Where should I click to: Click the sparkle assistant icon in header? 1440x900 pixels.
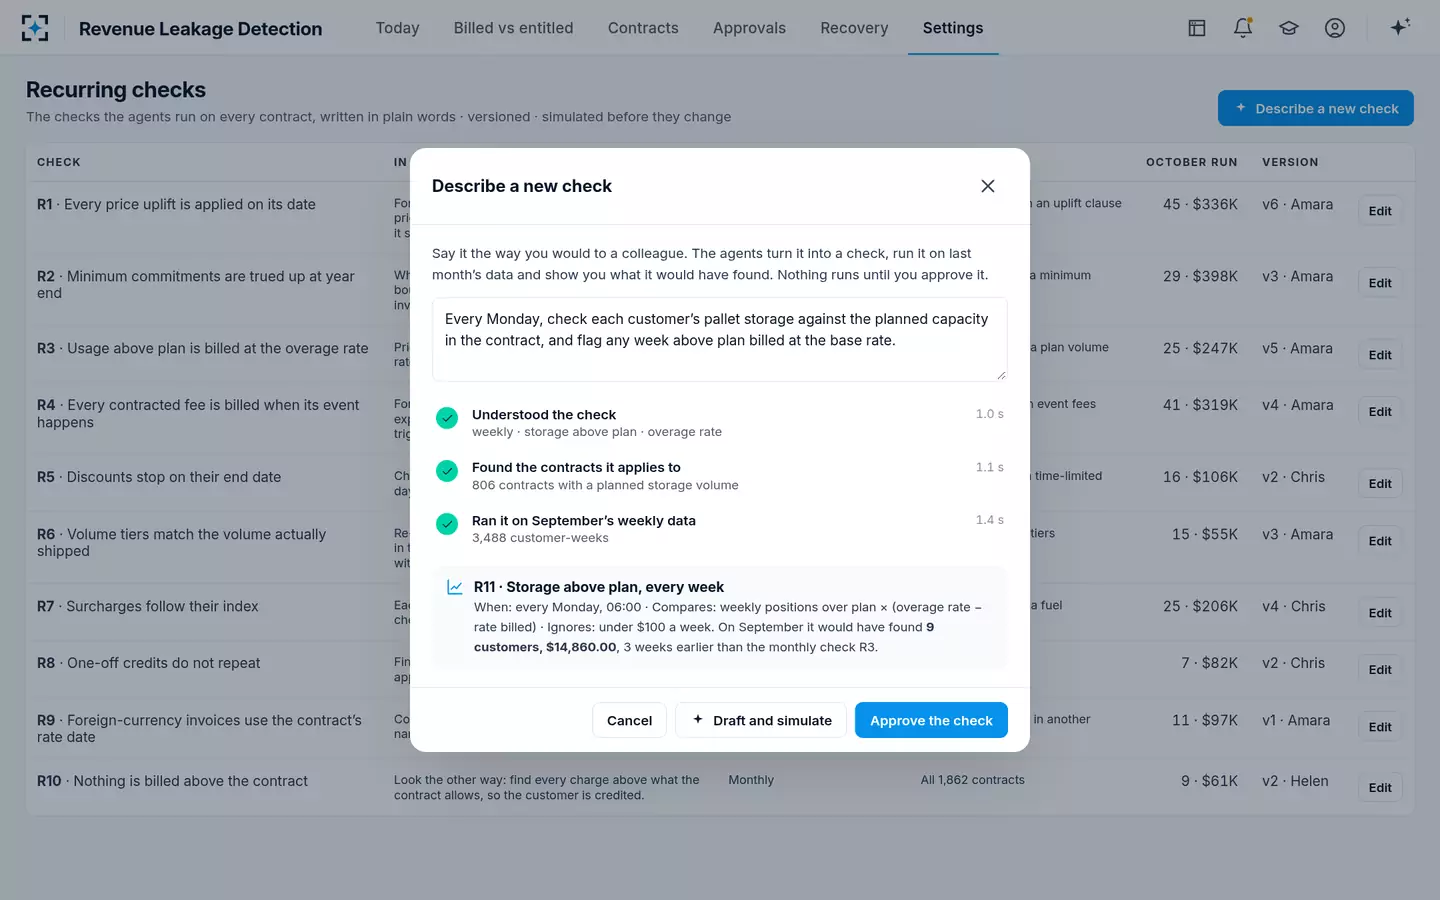[1400, 27]
